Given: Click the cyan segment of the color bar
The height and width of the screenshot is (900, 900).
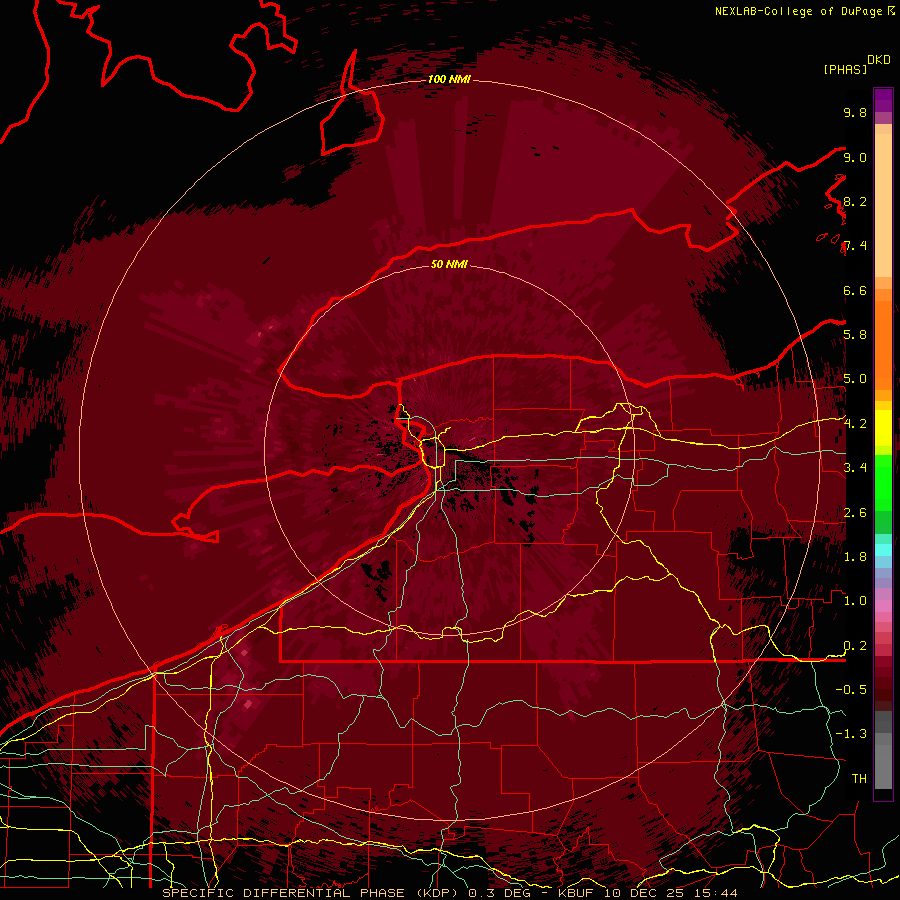Looking at the screenshot, I should tap(883, 550).
